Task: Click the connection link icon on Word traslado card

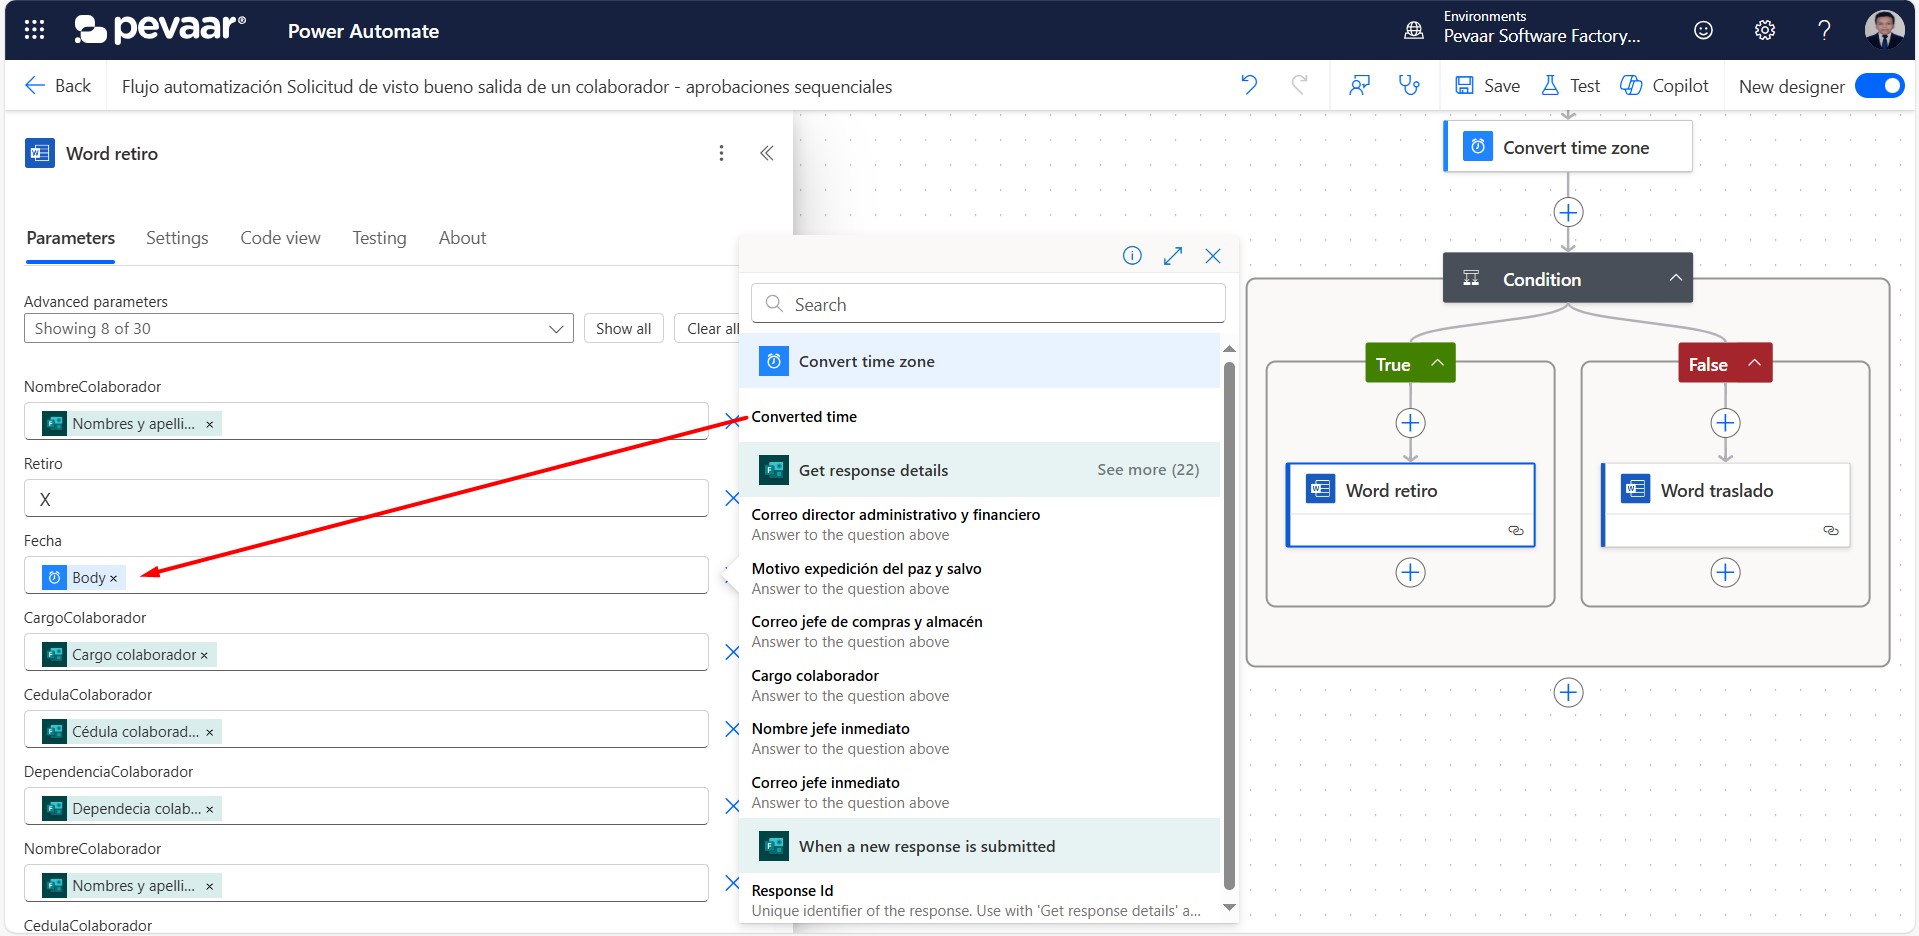Action: (x=1831, y=530)
